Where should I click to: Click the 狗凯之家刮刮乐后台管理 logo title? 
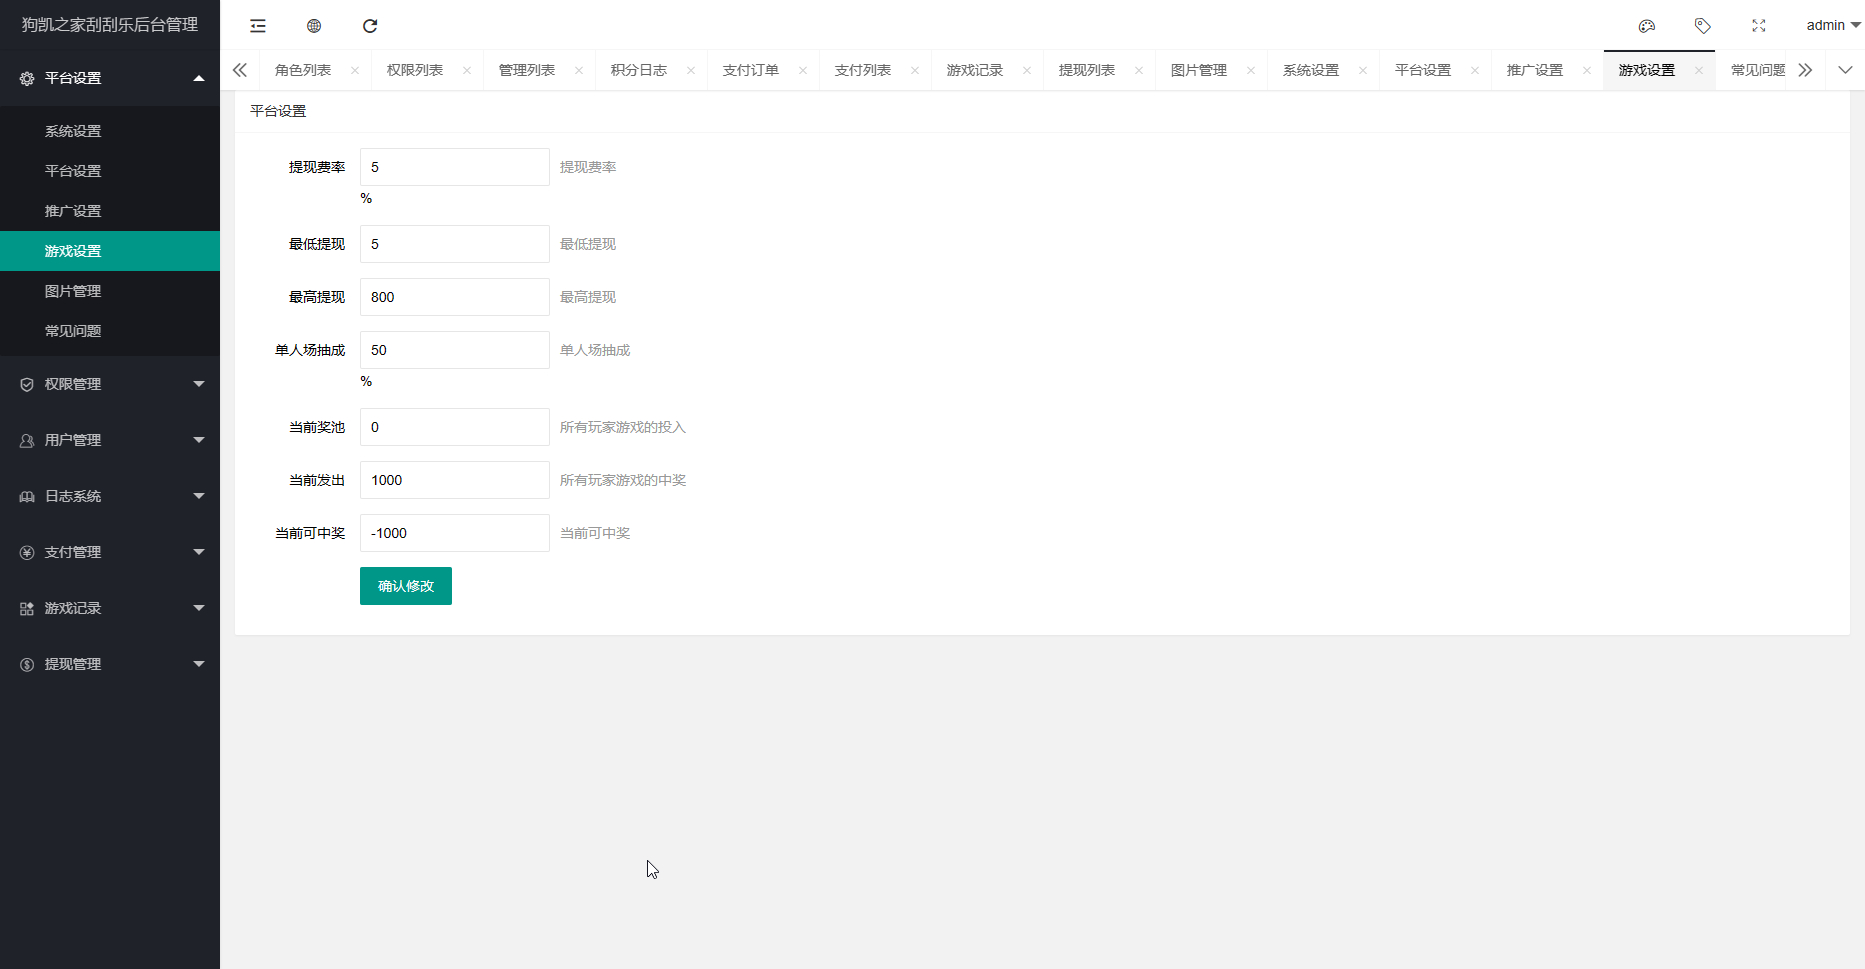tap(110, 25)
